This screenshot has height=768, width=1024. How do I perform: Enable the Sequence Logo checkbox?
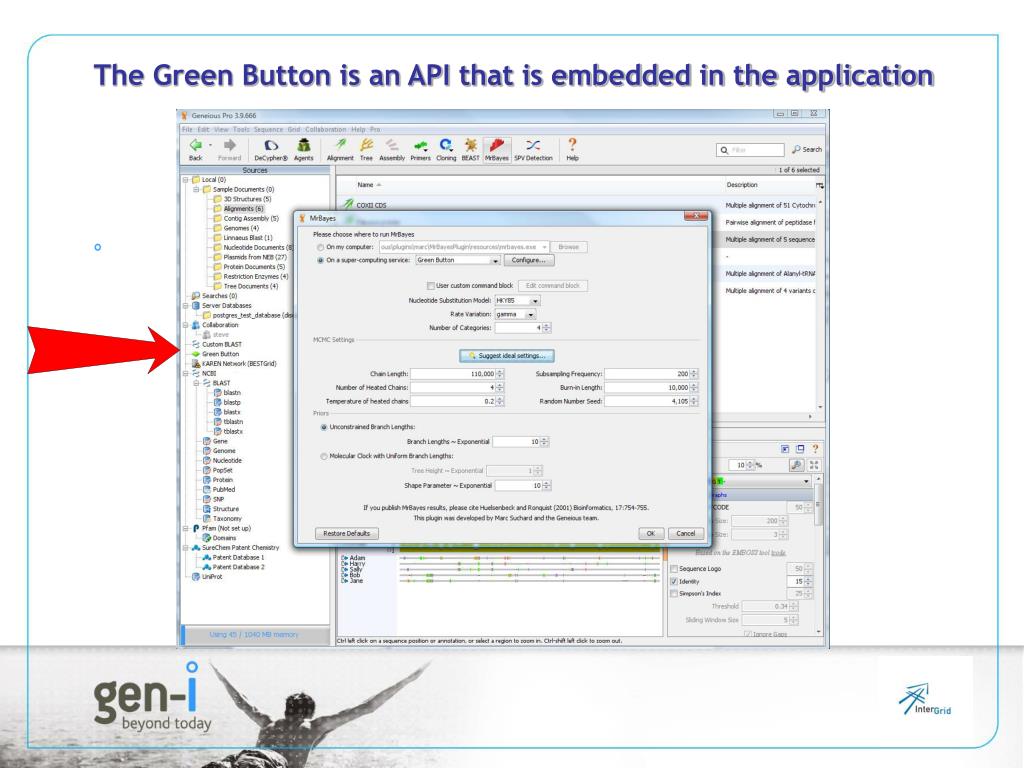pyautogui.click(x=674, y=569)
